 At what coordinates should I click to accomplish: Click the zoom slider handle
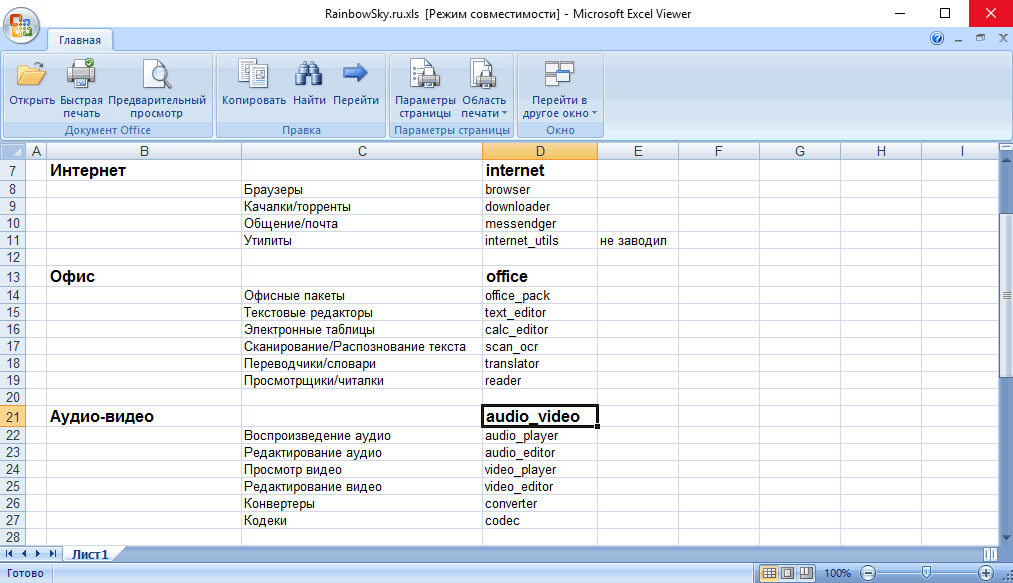pyautogui.click(x=926, y=573)
